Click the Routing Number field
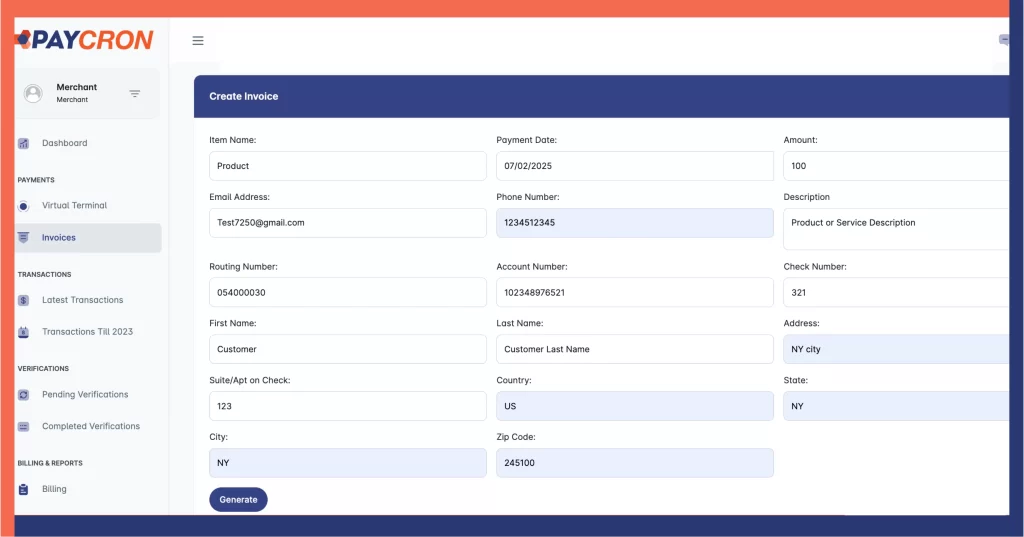 (347, 293)
